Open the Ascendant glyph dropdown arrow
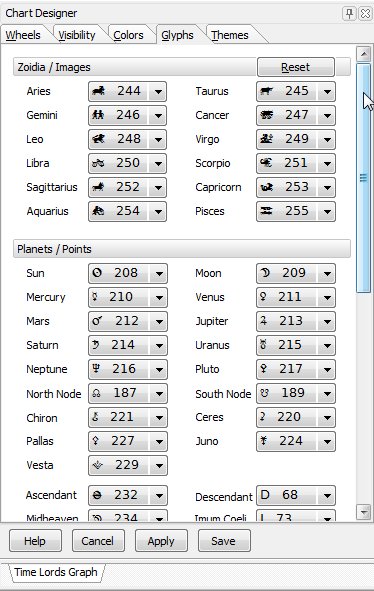 (x=159, y=496)
